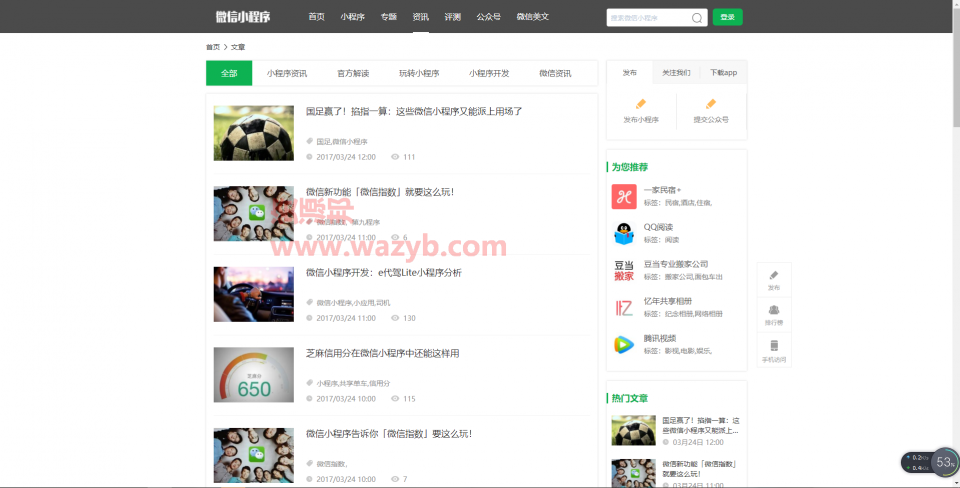Click the 发布小程序 pencil icon
960x488 pixels.
point(641,103)
